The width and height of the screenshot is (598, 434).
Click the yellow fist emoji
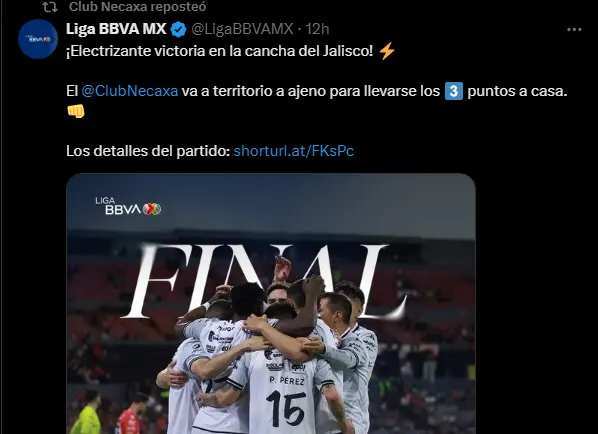point(76,111)
